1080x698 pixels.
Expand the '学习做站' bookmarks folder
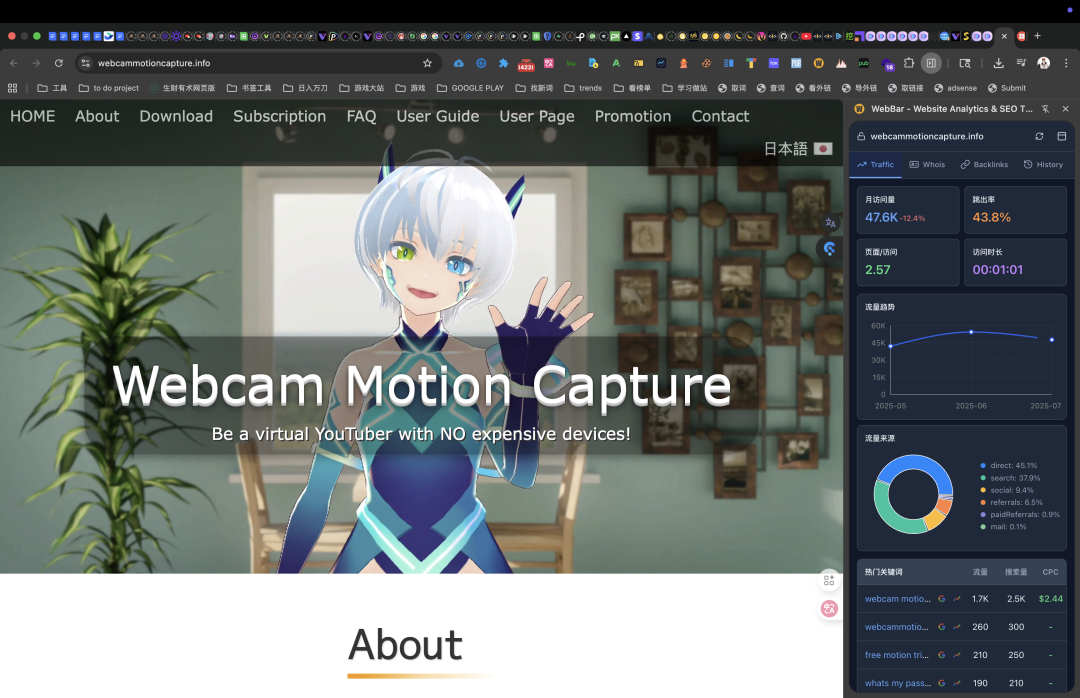[x=685, y=88]
